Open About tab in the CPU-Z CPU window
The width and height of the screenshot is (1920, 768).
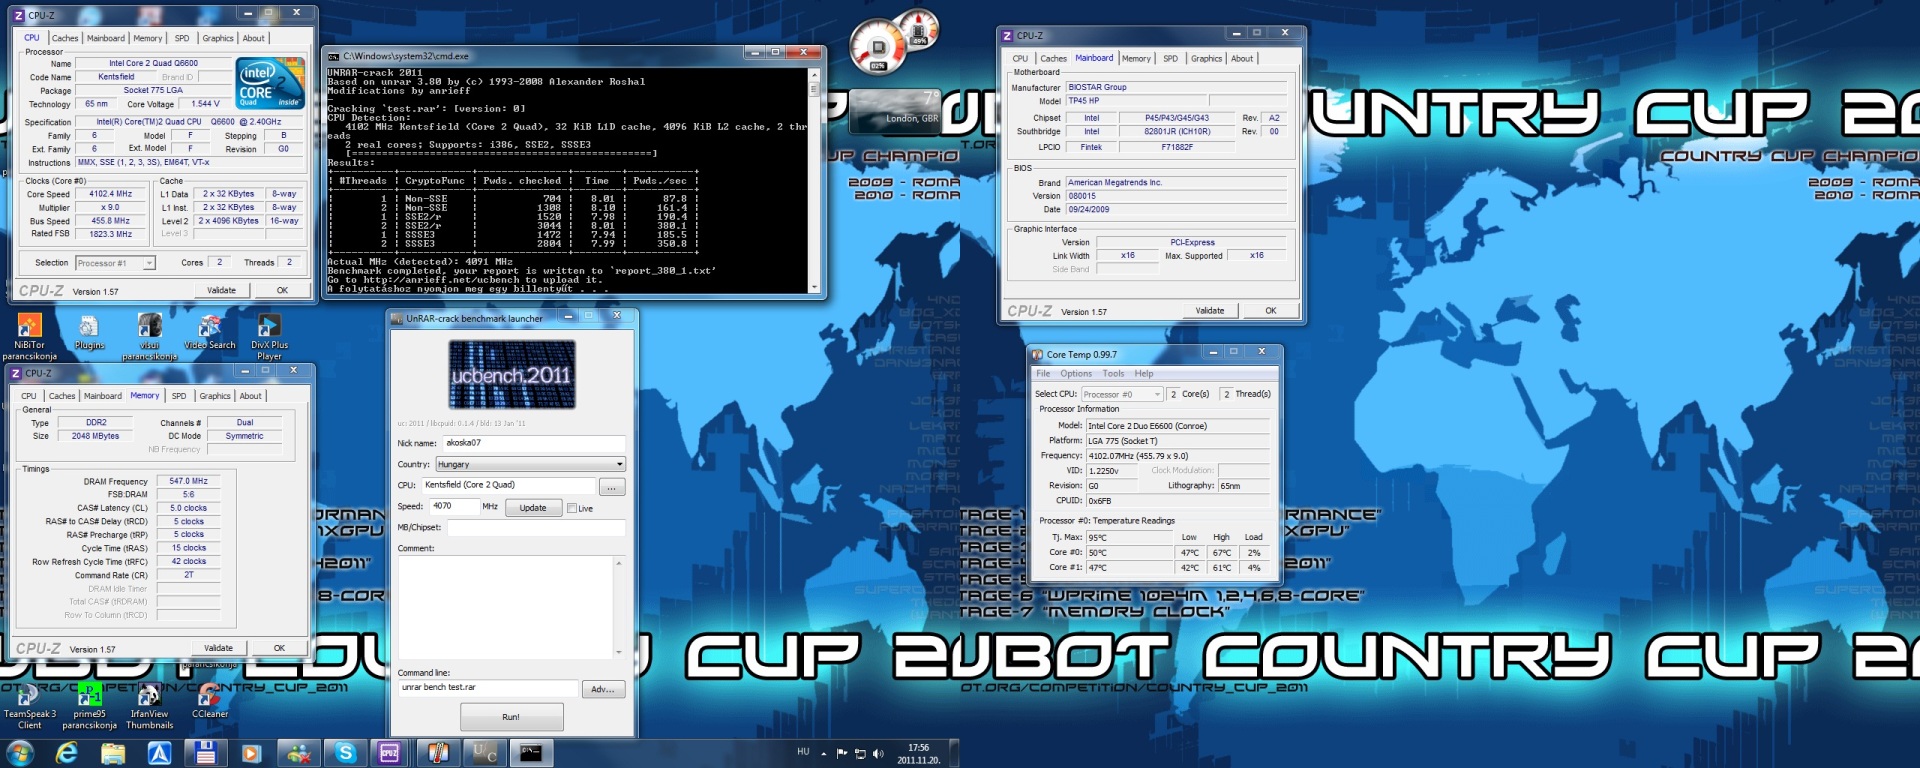click(x=254, y=38)
